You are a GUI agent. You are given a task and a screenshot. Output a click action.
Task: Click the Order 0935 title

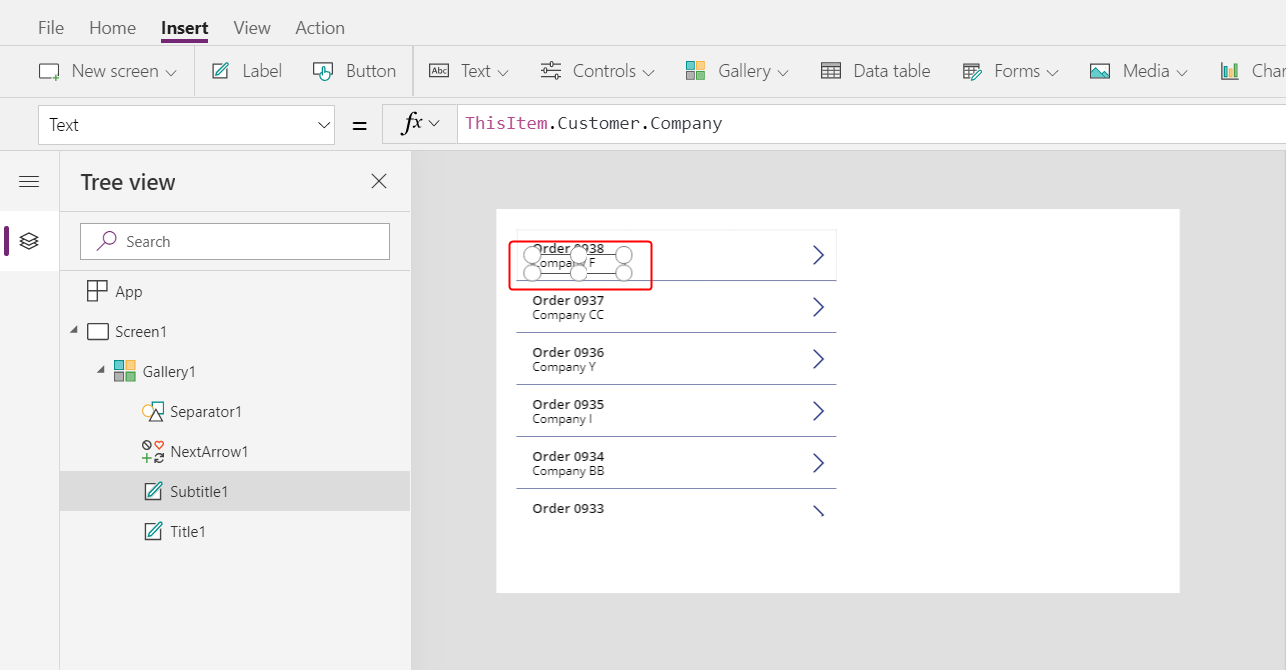coord(568,404)
